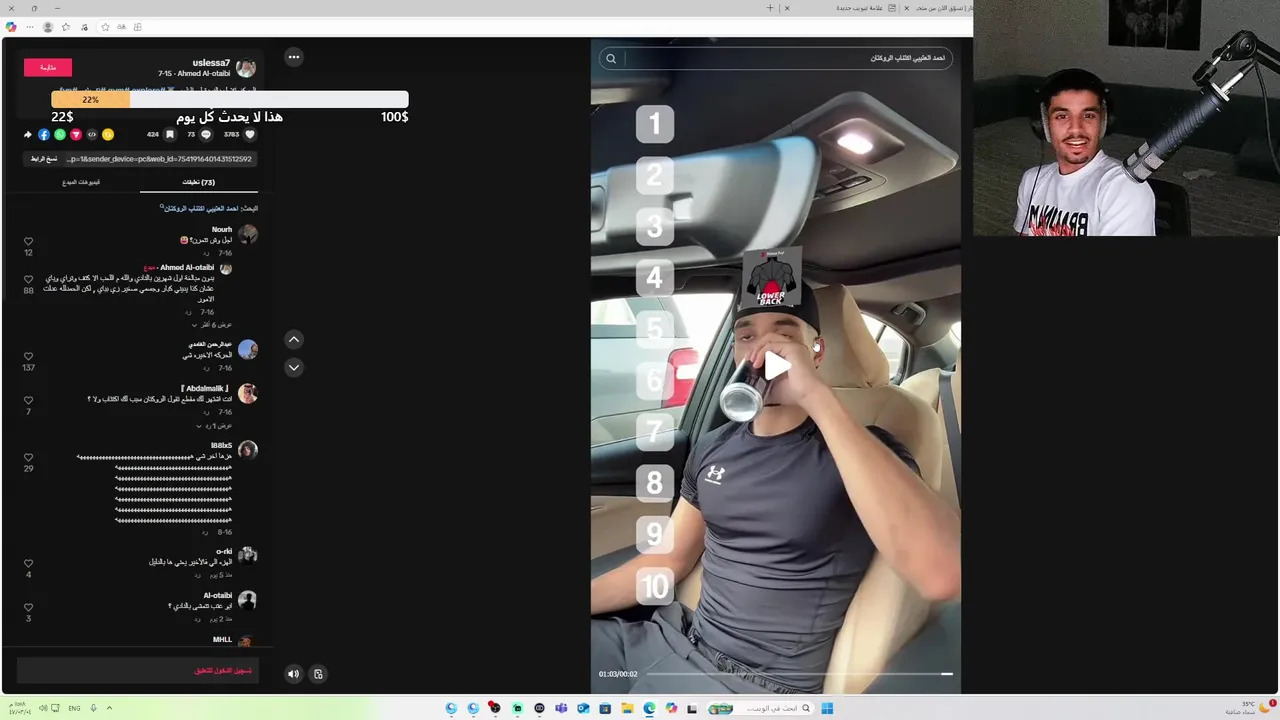Click the blue suggested search link above comments
Viewport: 1280px width, 720px height.
click(x=199, y=208)
